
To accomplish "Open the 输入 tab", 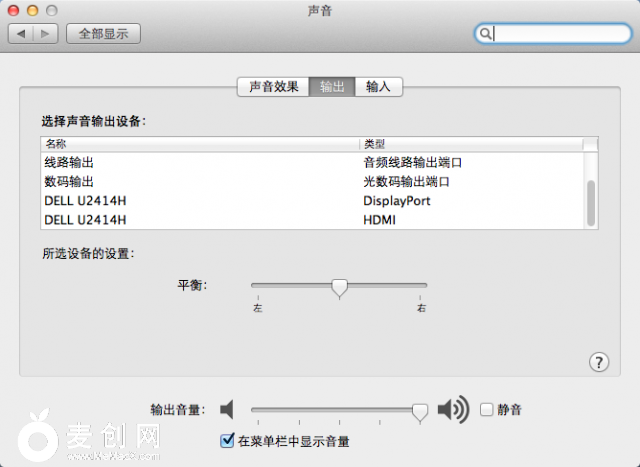I will 378,87.
